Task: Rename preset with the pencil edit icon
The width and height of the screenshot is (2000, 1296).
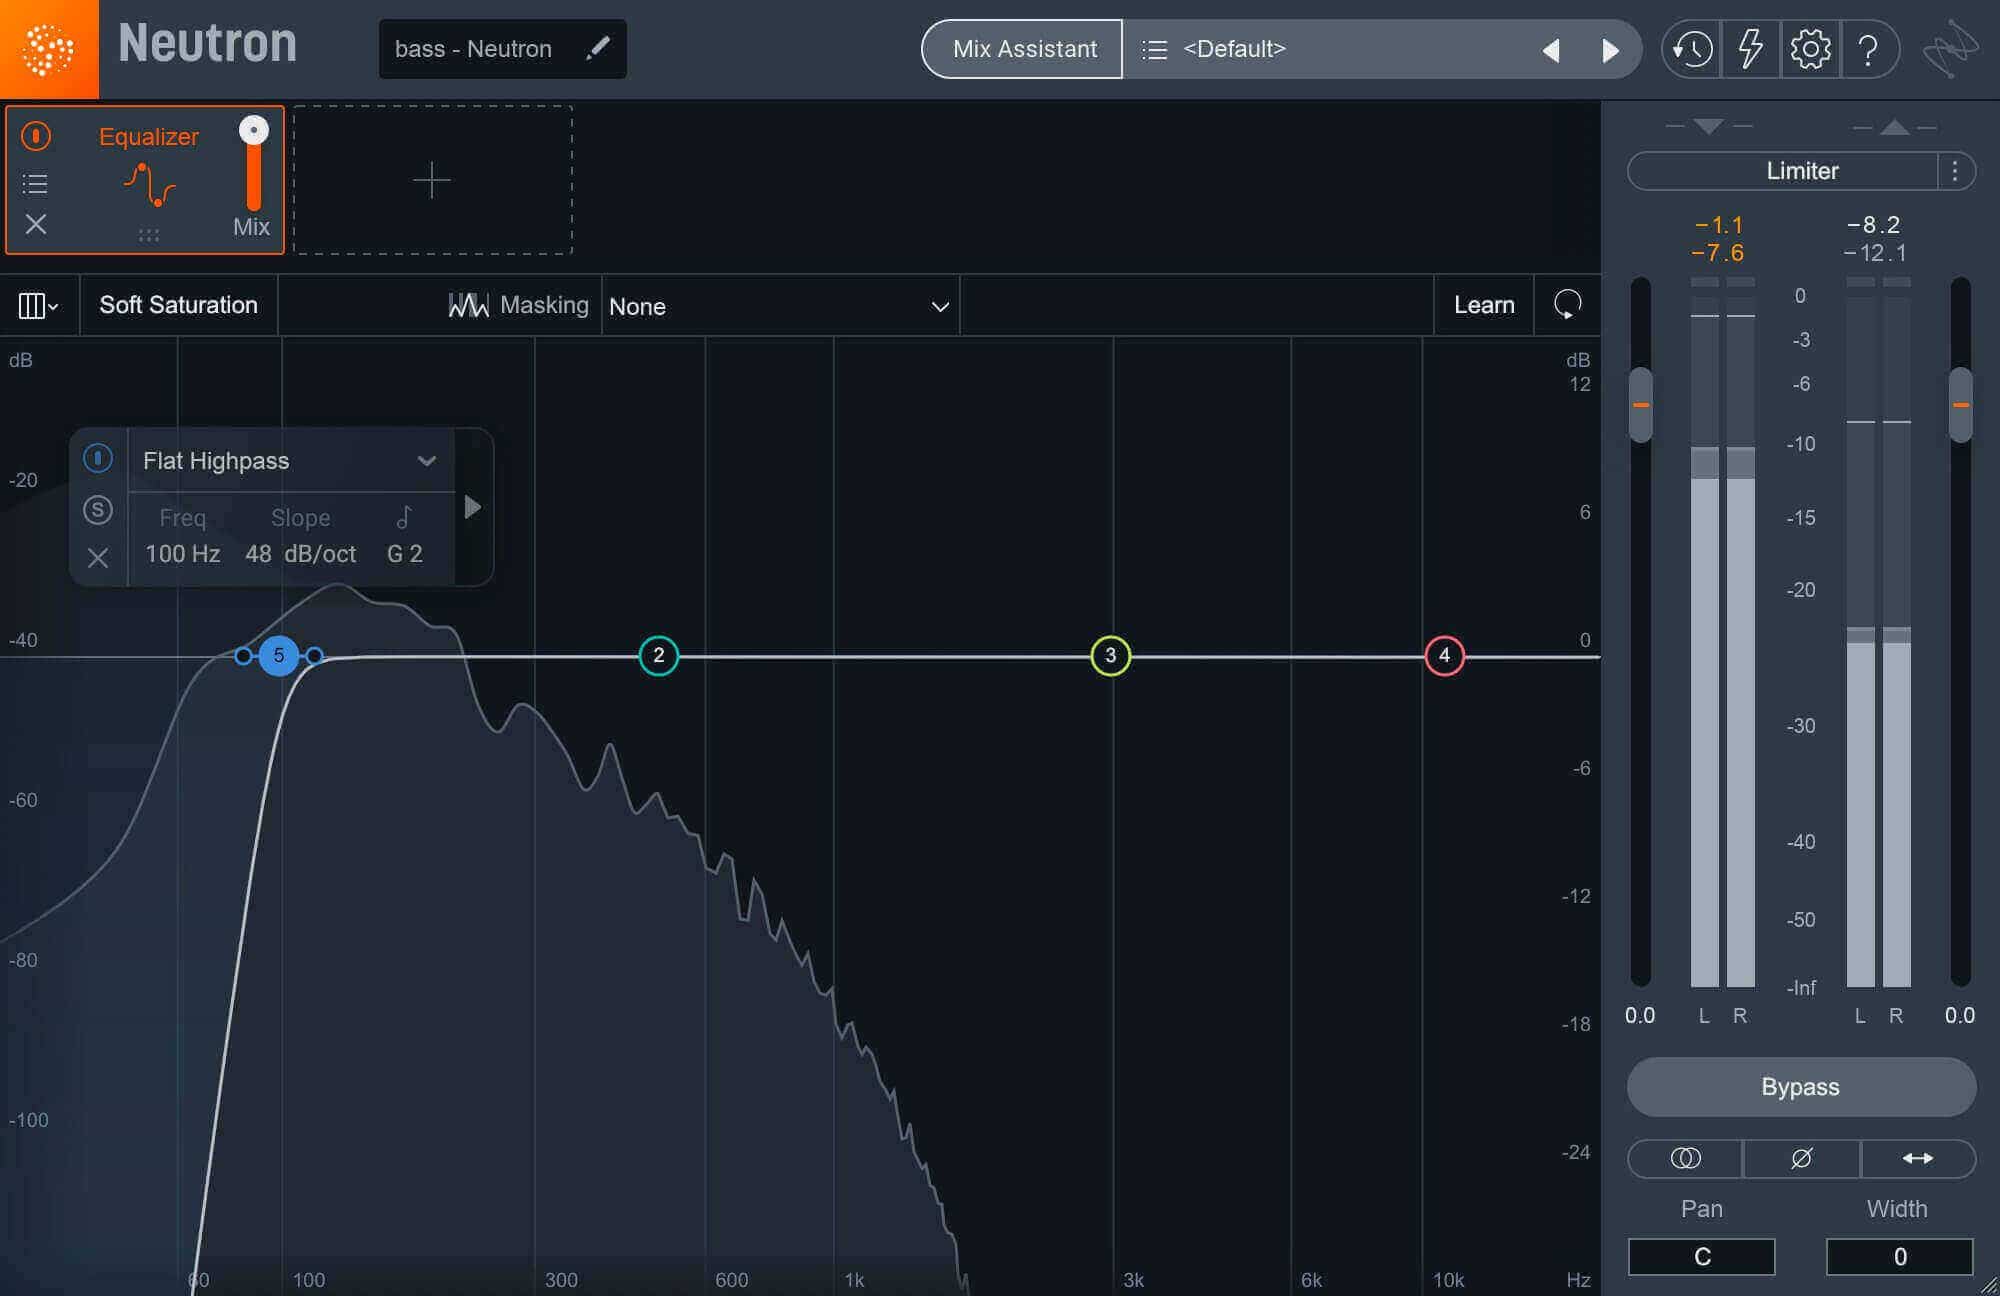Action: pos(598,48)
